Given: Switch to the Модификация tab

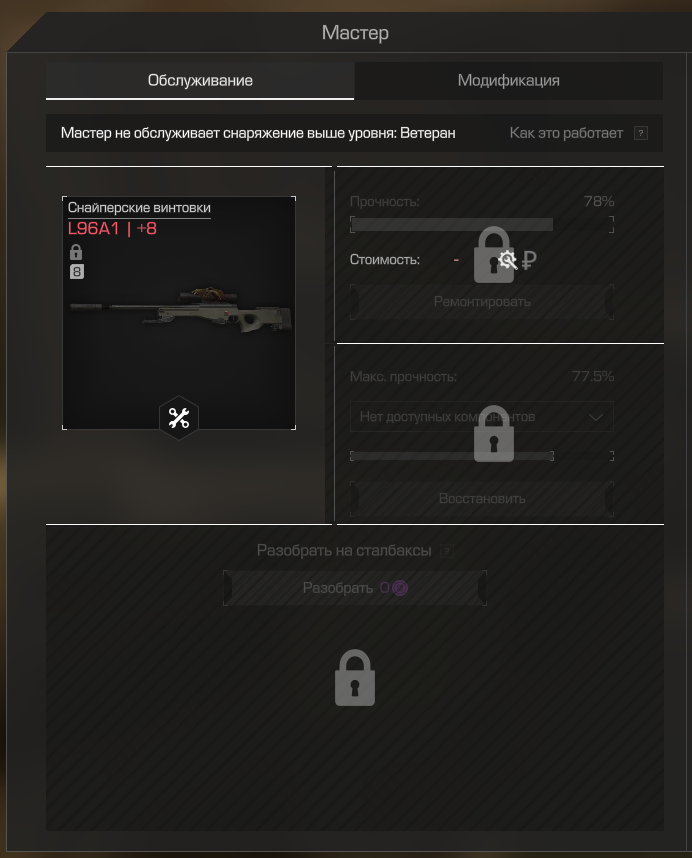Looking at the screenshot, I should [x=509, y=80].
